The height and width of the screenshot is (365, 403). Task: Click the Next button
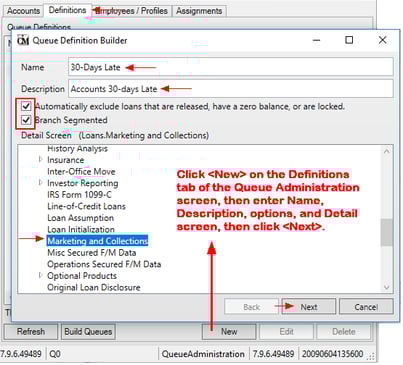[x=309, y=307]
